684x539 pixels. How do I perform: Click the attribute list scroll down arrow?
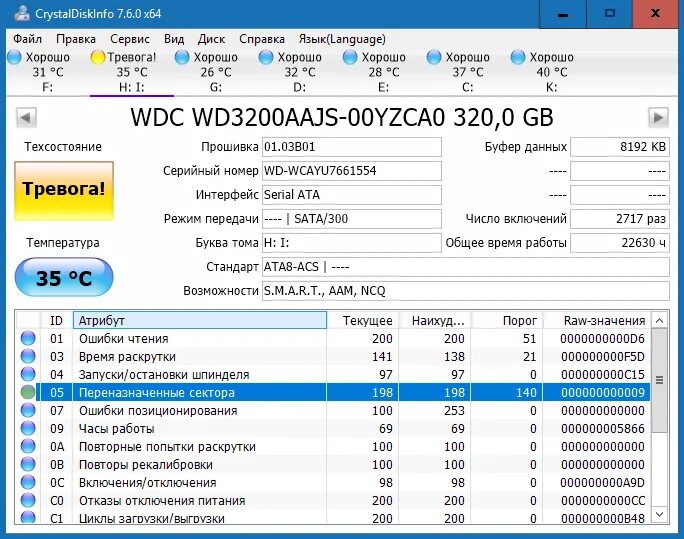660,515
